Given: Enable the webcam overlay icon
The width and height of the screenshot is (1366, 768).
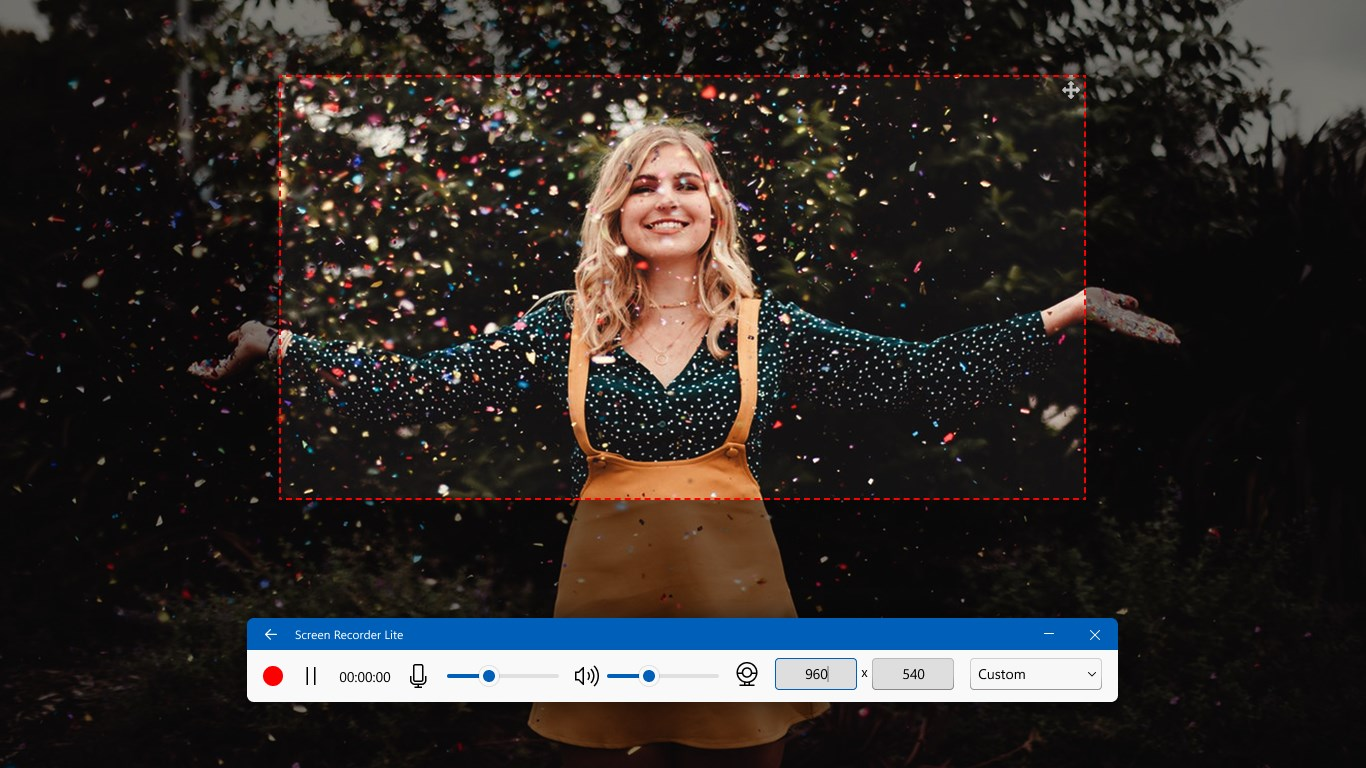Looking at the screenshot, I should point(747,675).
